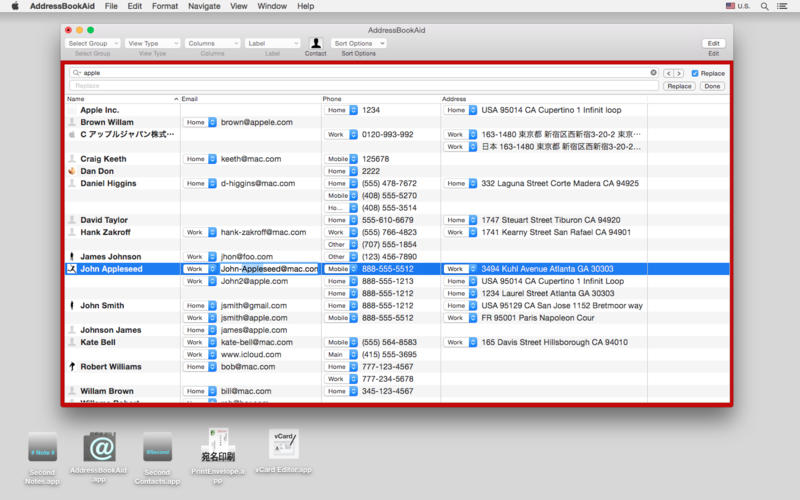Open the Select Group dropdown
The width and height of the screenshot is (800, 500).
[x=92, y=43]
